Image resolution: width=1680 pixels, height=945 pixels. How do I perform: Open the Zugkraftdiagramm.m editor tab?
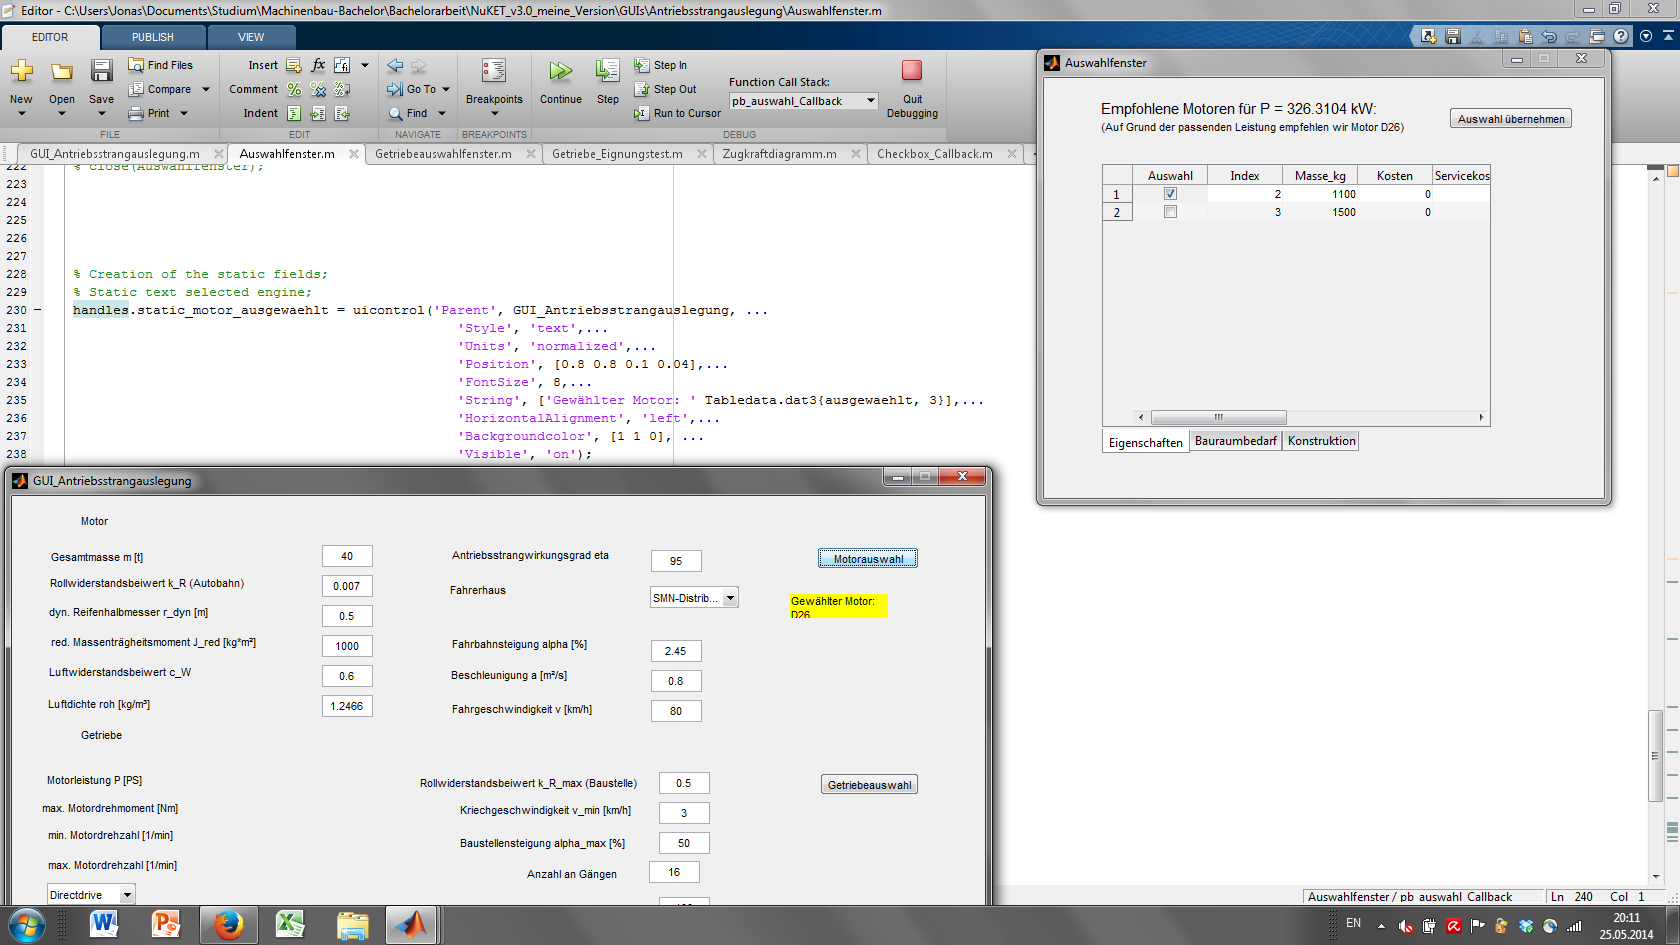pyautogui.click(x=779, y=154)
